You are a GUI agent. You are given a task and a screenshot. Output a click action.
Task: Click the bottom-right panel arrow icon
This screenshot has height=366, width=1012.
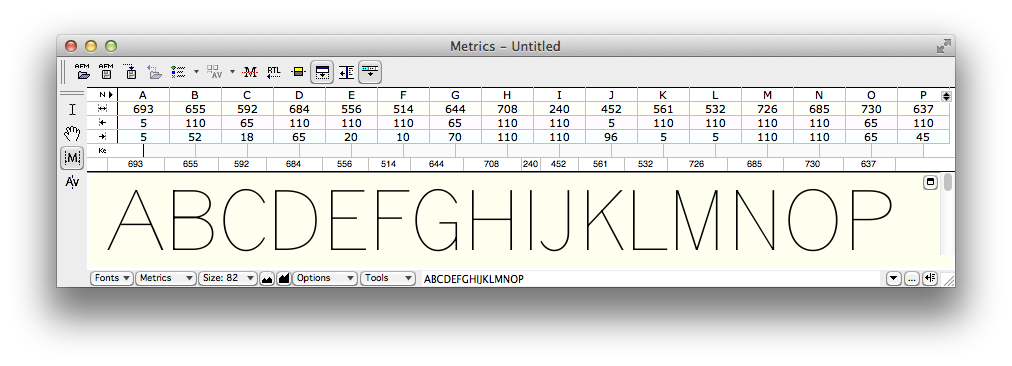click(929, 279)
